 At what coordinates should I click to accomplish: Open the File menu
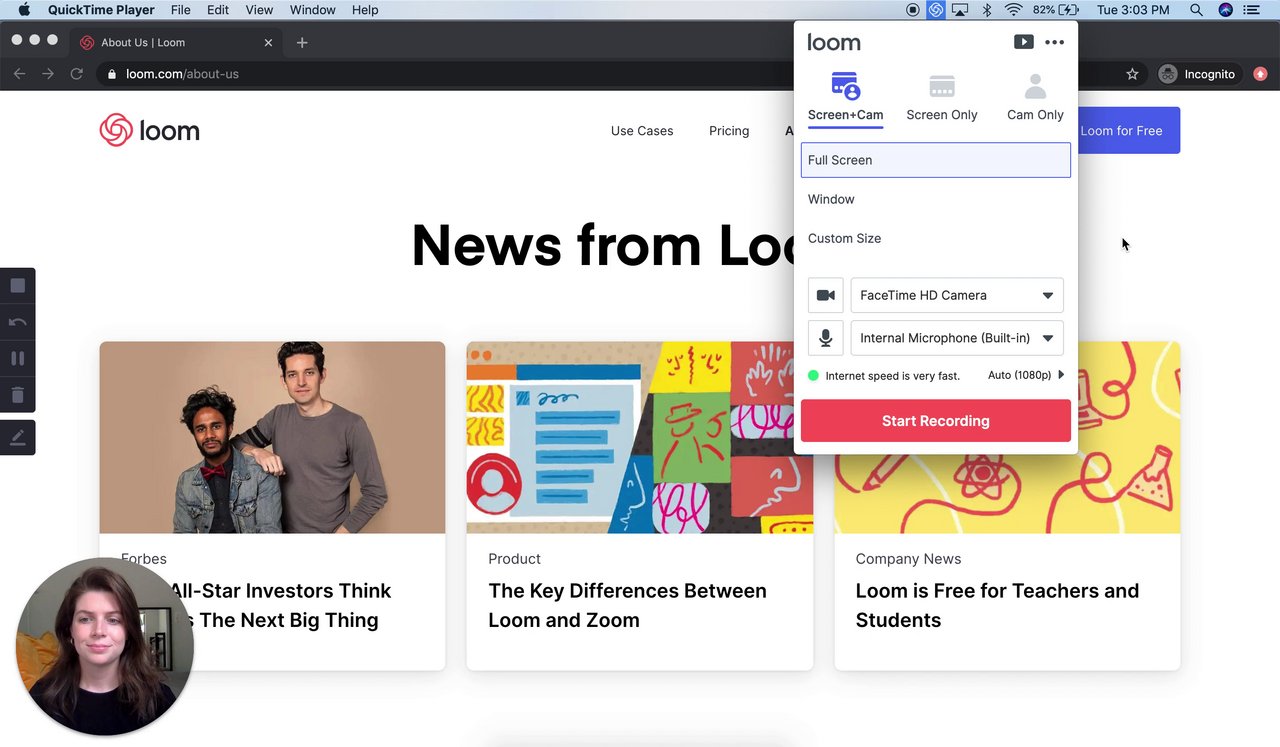(x=180, y=10)
